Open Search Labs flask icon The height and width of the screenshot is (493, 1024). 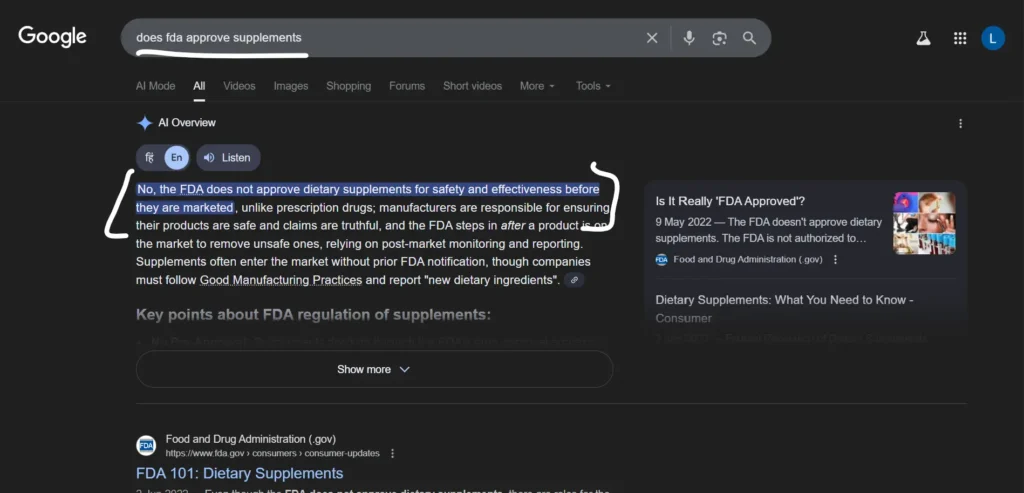pyautogui.click(x=923, y=38)
